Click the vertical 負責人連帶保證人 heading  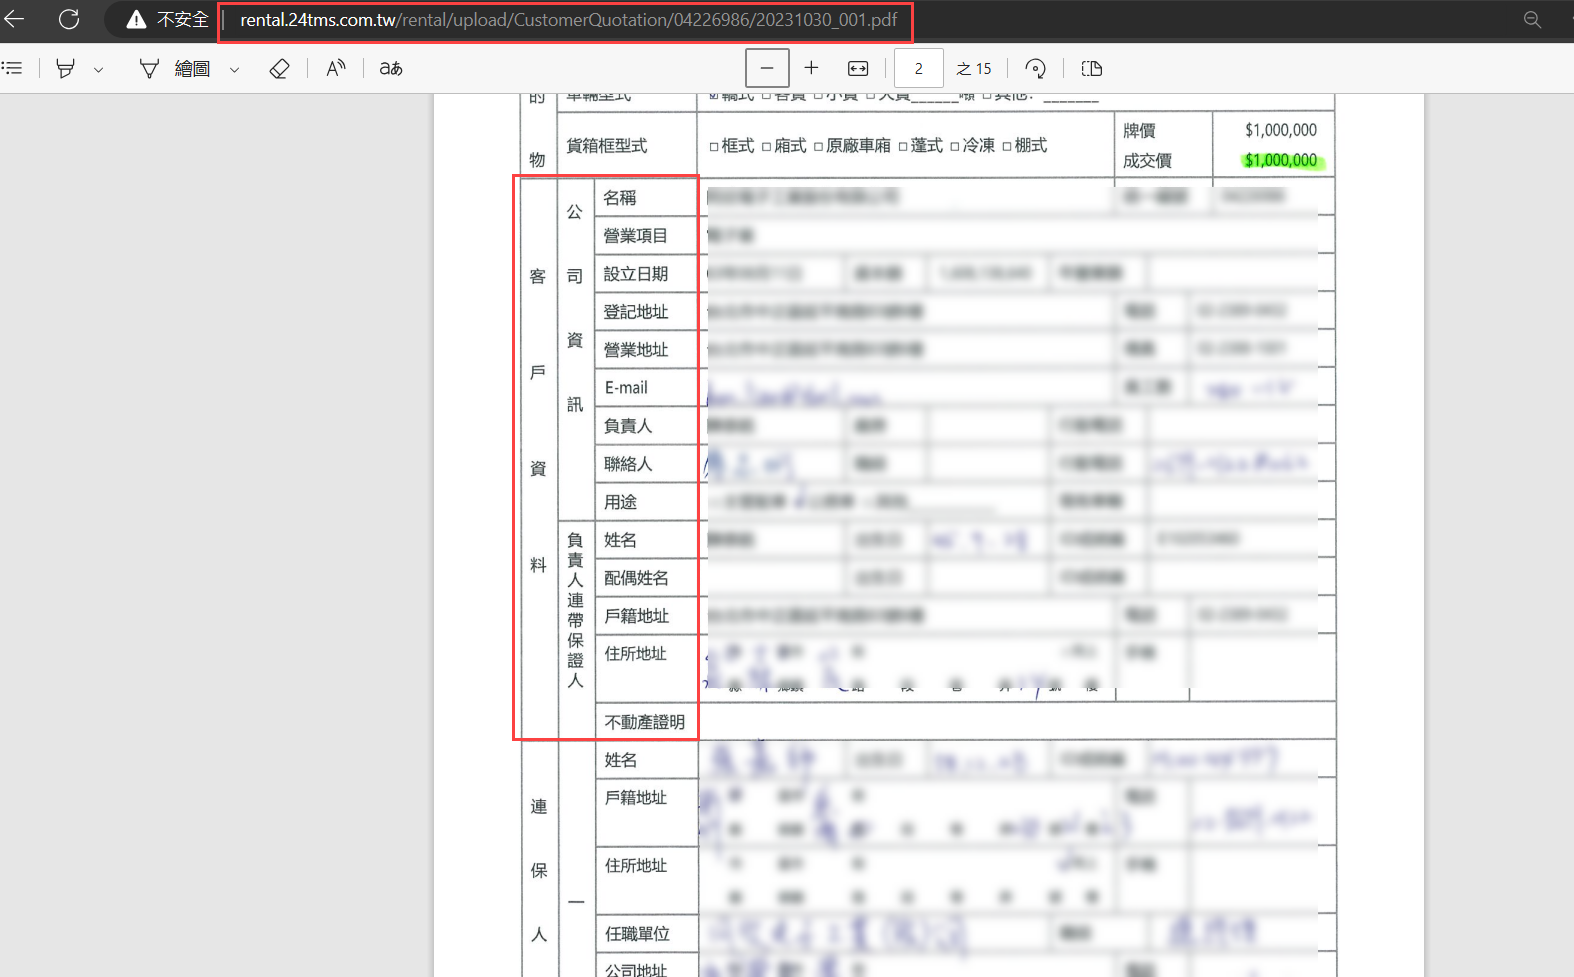(x=575, y=610)
